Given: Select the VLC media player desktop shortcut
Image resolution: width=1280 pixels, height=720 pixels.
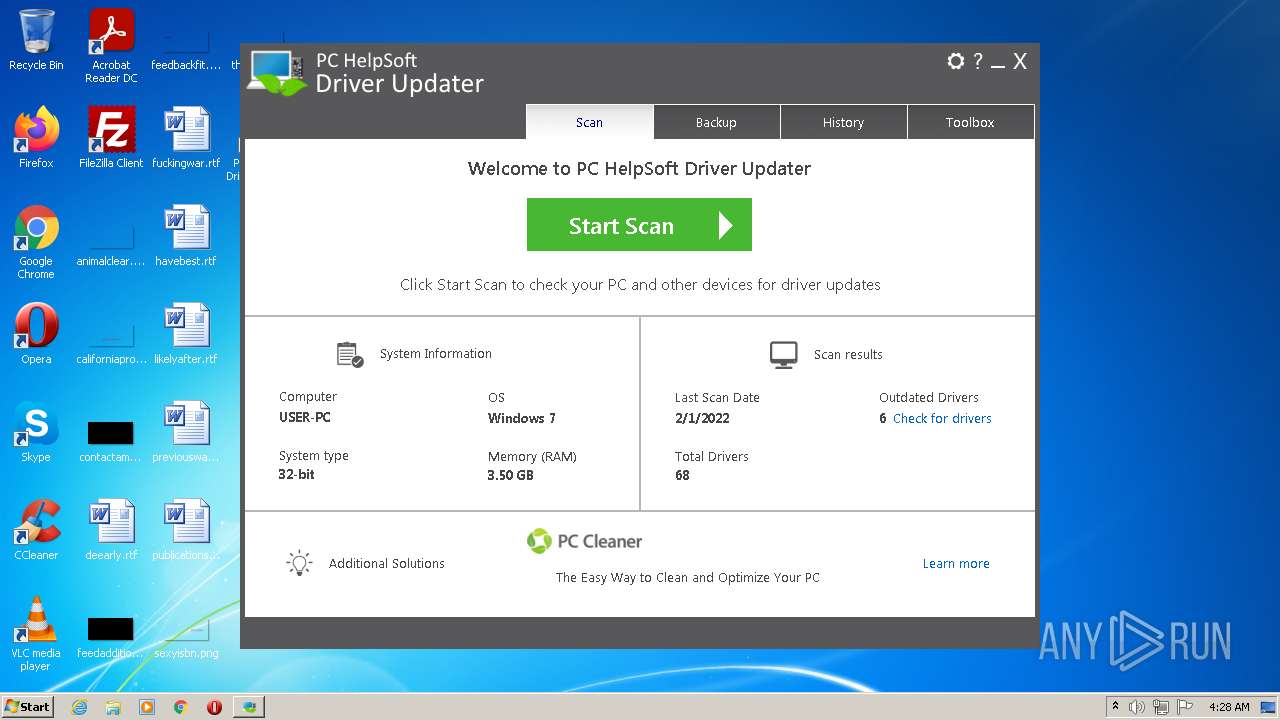Looking at the screenshot, I should point(36,634).
